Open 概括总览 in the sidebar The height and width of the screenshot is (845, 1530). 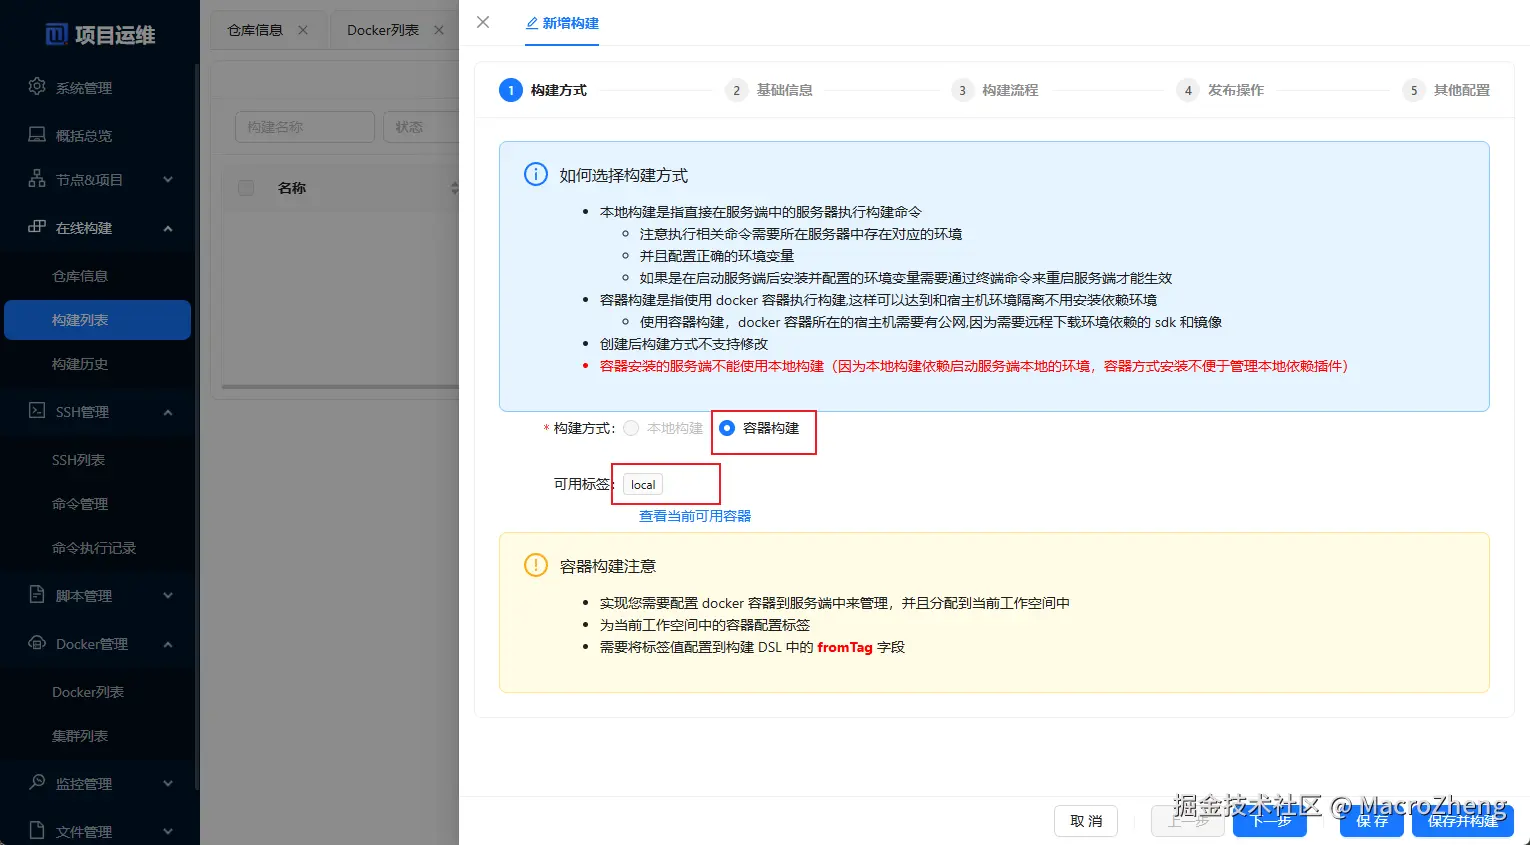(x=98, y=136)
